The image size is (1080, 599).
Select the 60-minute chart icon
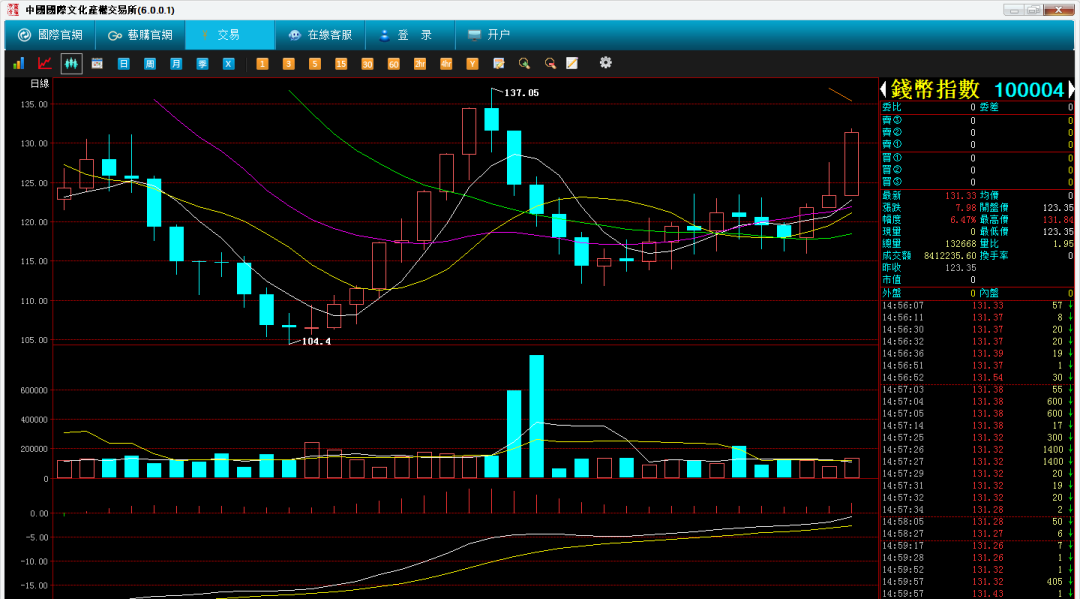pyautogui.click(x=393, y=63)
